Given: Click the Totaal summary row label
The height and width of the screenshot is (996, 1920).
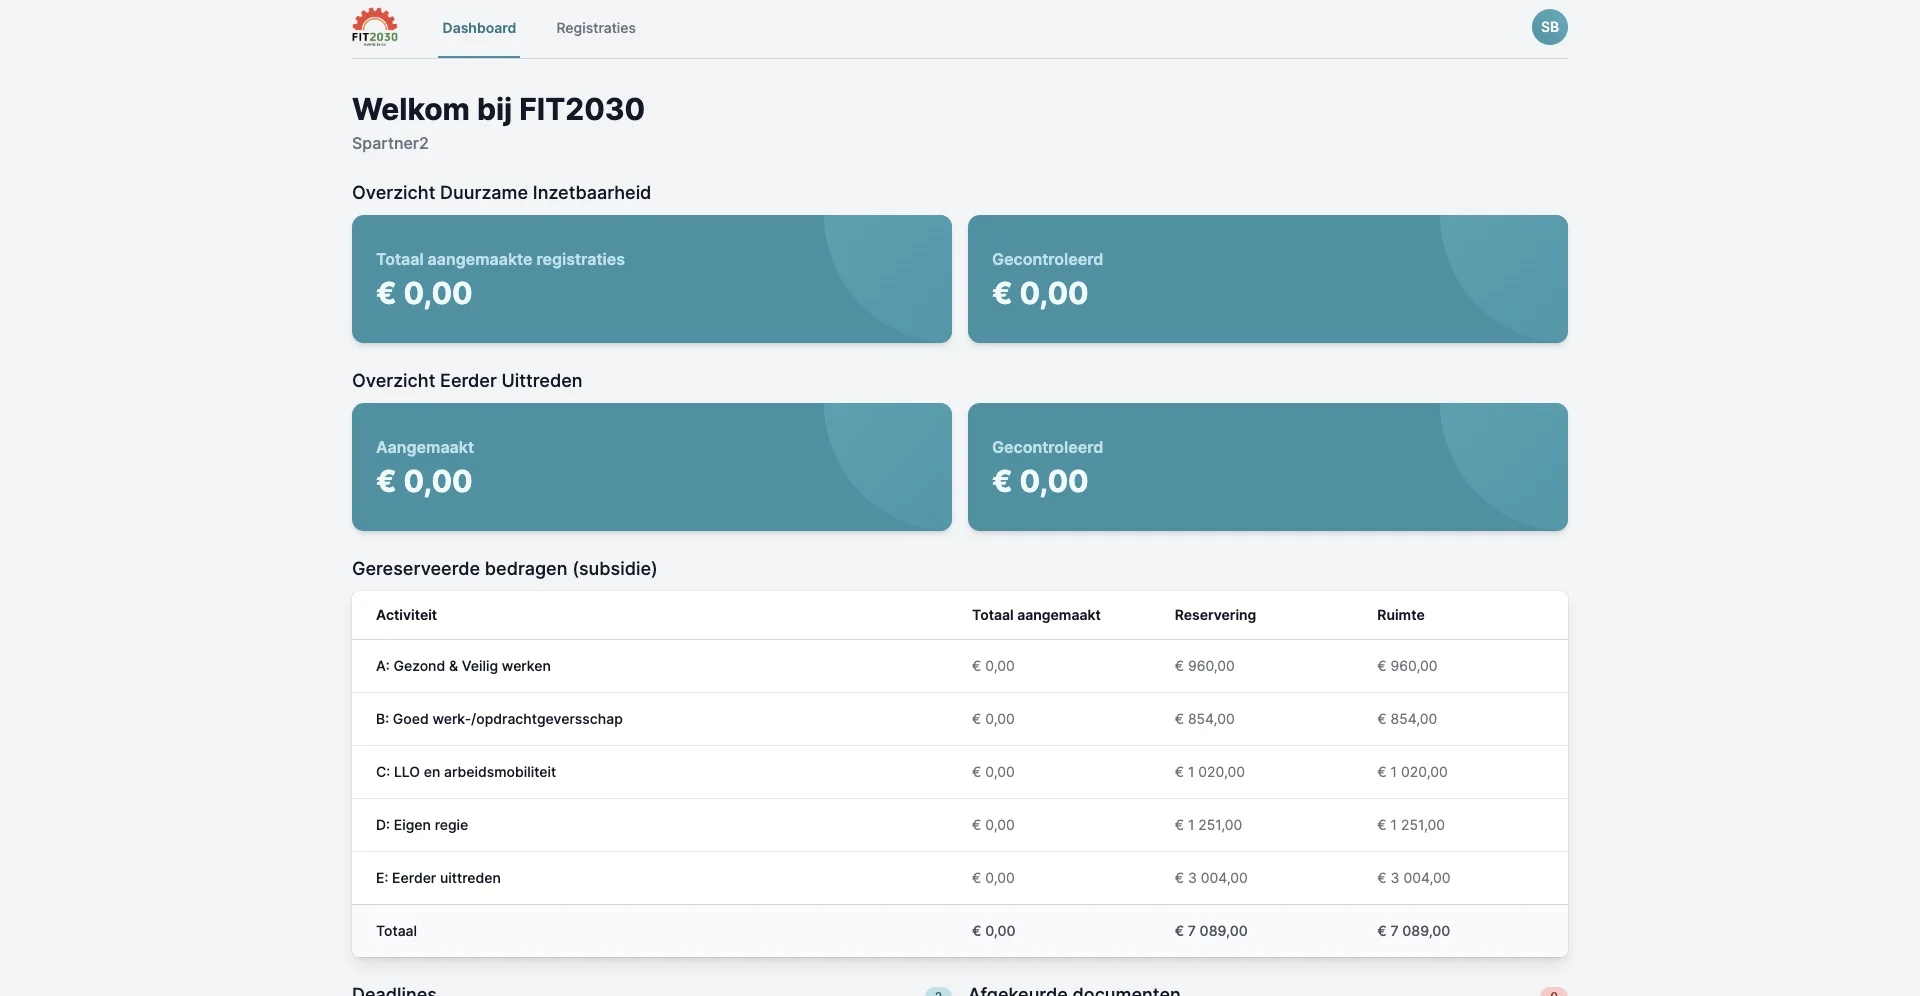Looking at the screenshot, I should 396,931.
